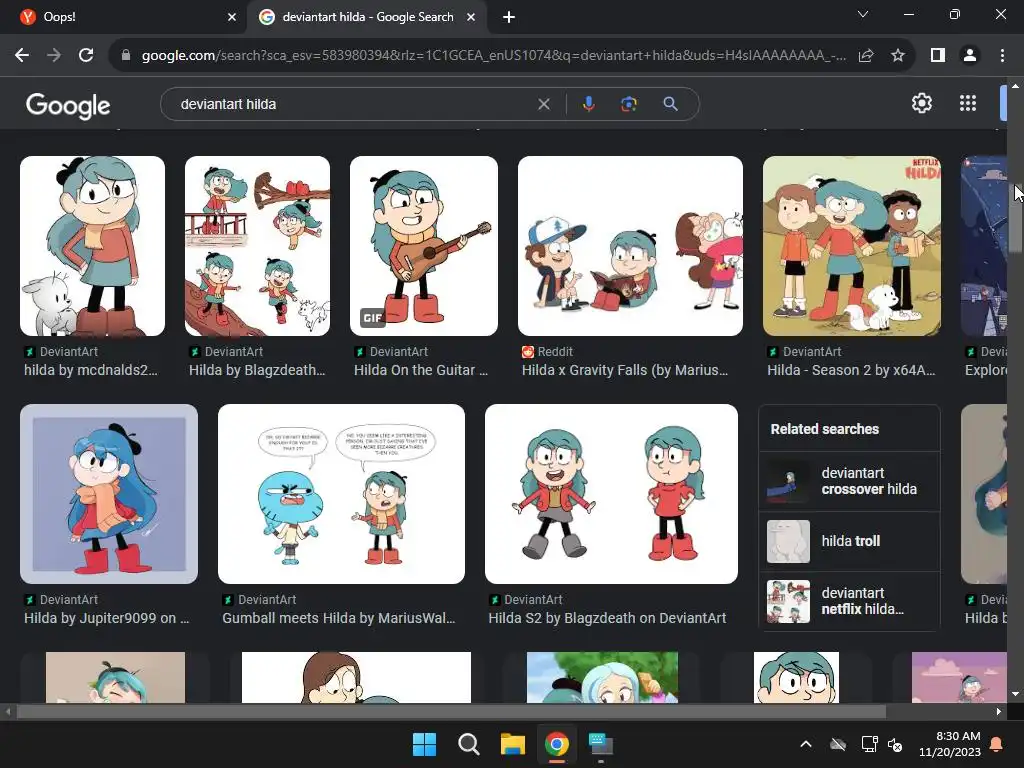Select related search hilda troll
Viewport: 1024px width, 768px height.
tap(849, 541)
